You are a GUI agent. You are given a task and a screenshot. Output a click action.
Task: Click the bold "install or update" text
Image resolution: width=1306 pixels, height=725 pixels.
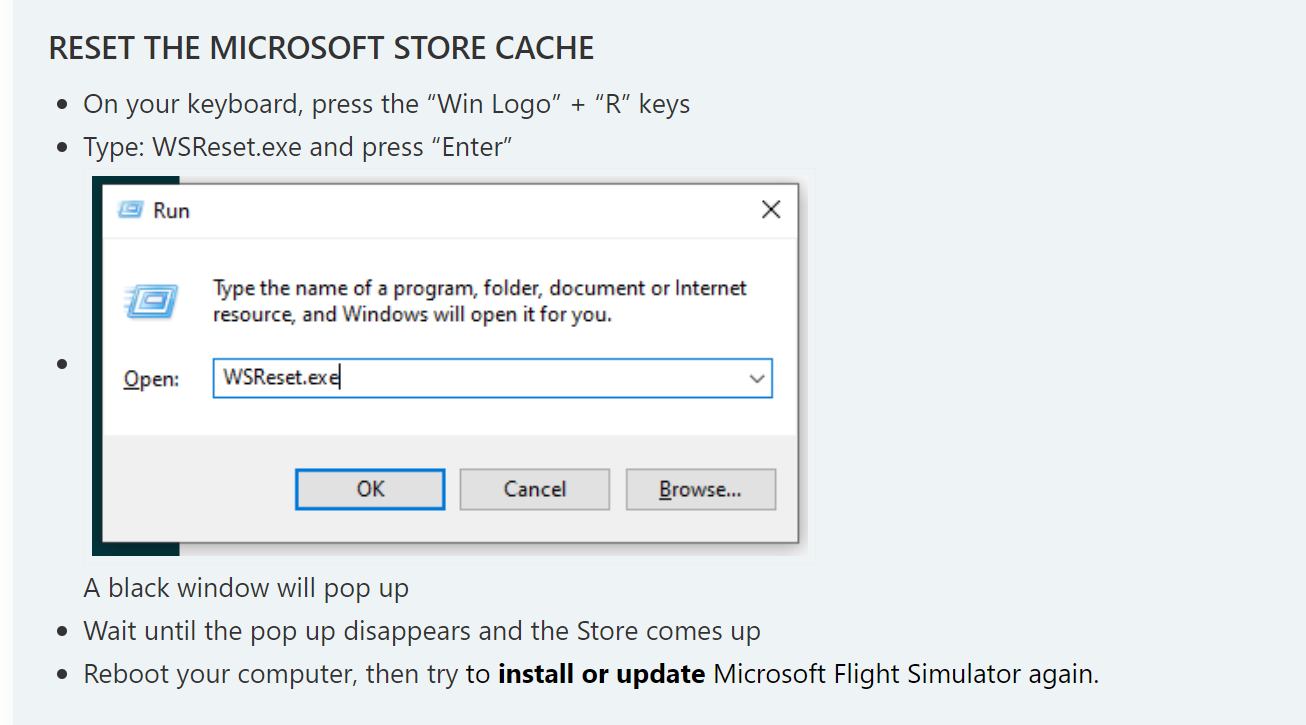click(x=601, y=674)
